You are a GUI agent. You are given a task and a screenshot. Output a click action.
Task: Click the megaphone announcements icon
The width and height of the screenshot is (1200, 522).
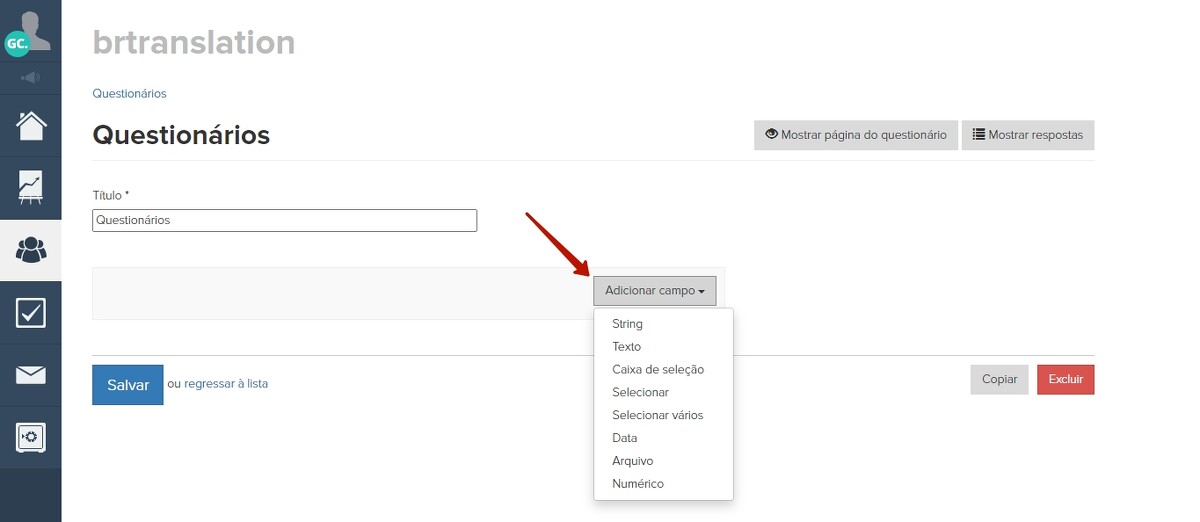pos(30,77)
